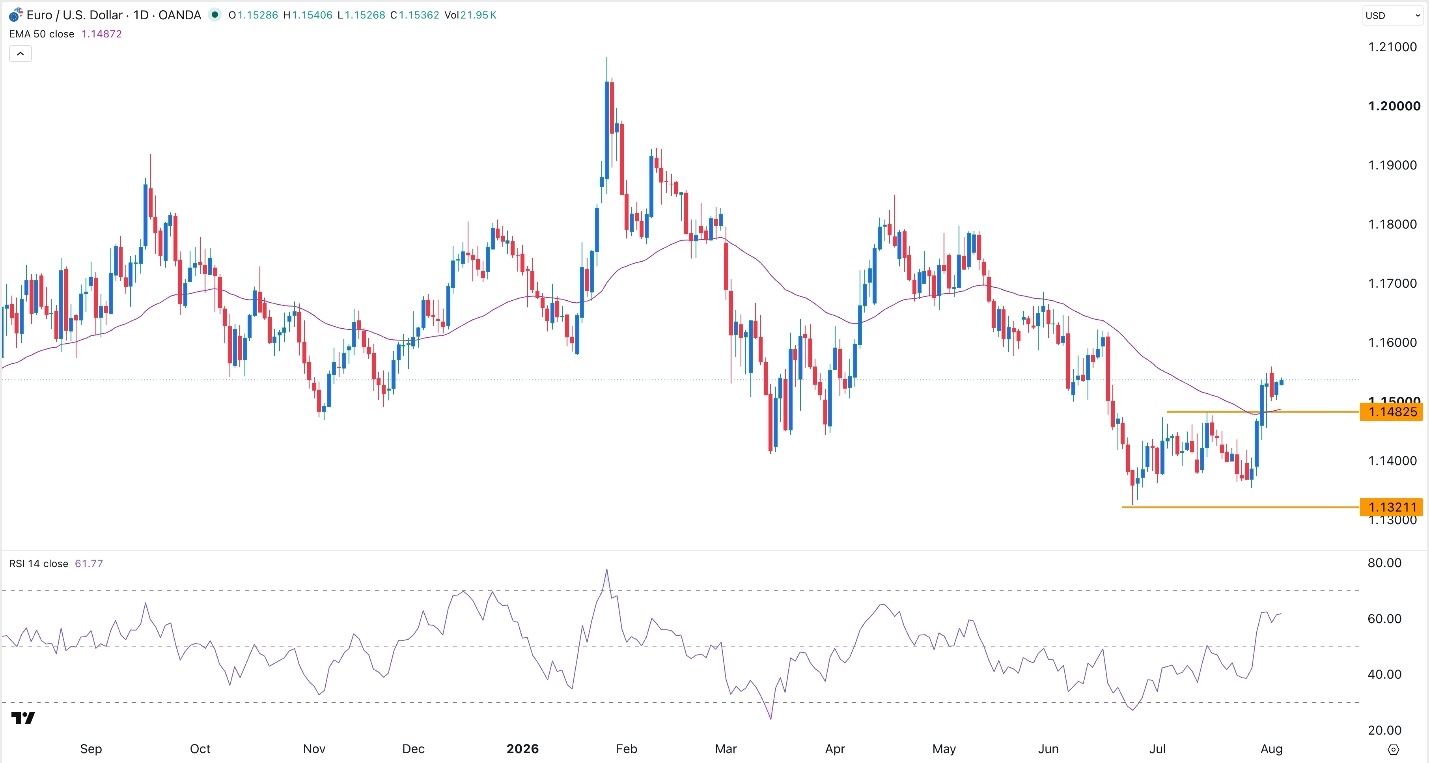Click the 20.00 RSI axis label
Screen dimensions: 1429x763
coord(1384,731)
